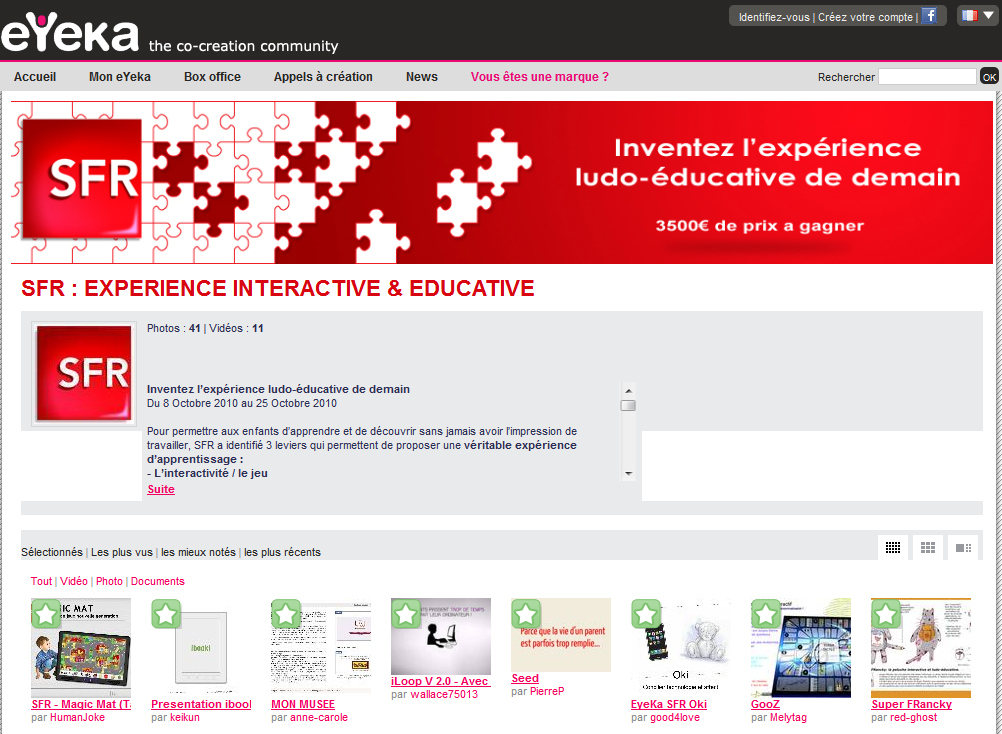Image resolution: width=1002 pixels, height=734 pixels.
Task: Click the eYeka logo
Action: 70,32
